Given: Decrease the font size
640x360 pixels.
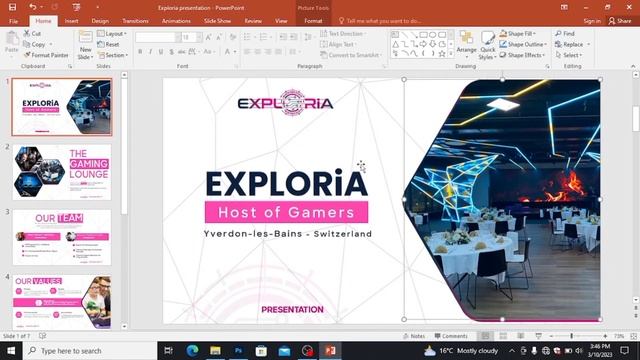Looking at the screenshot, I should click(x=219, y=38).
